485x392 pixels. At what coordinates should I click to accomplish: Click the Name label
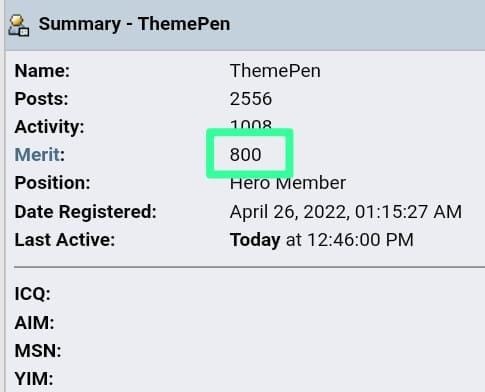coord(42,71)
